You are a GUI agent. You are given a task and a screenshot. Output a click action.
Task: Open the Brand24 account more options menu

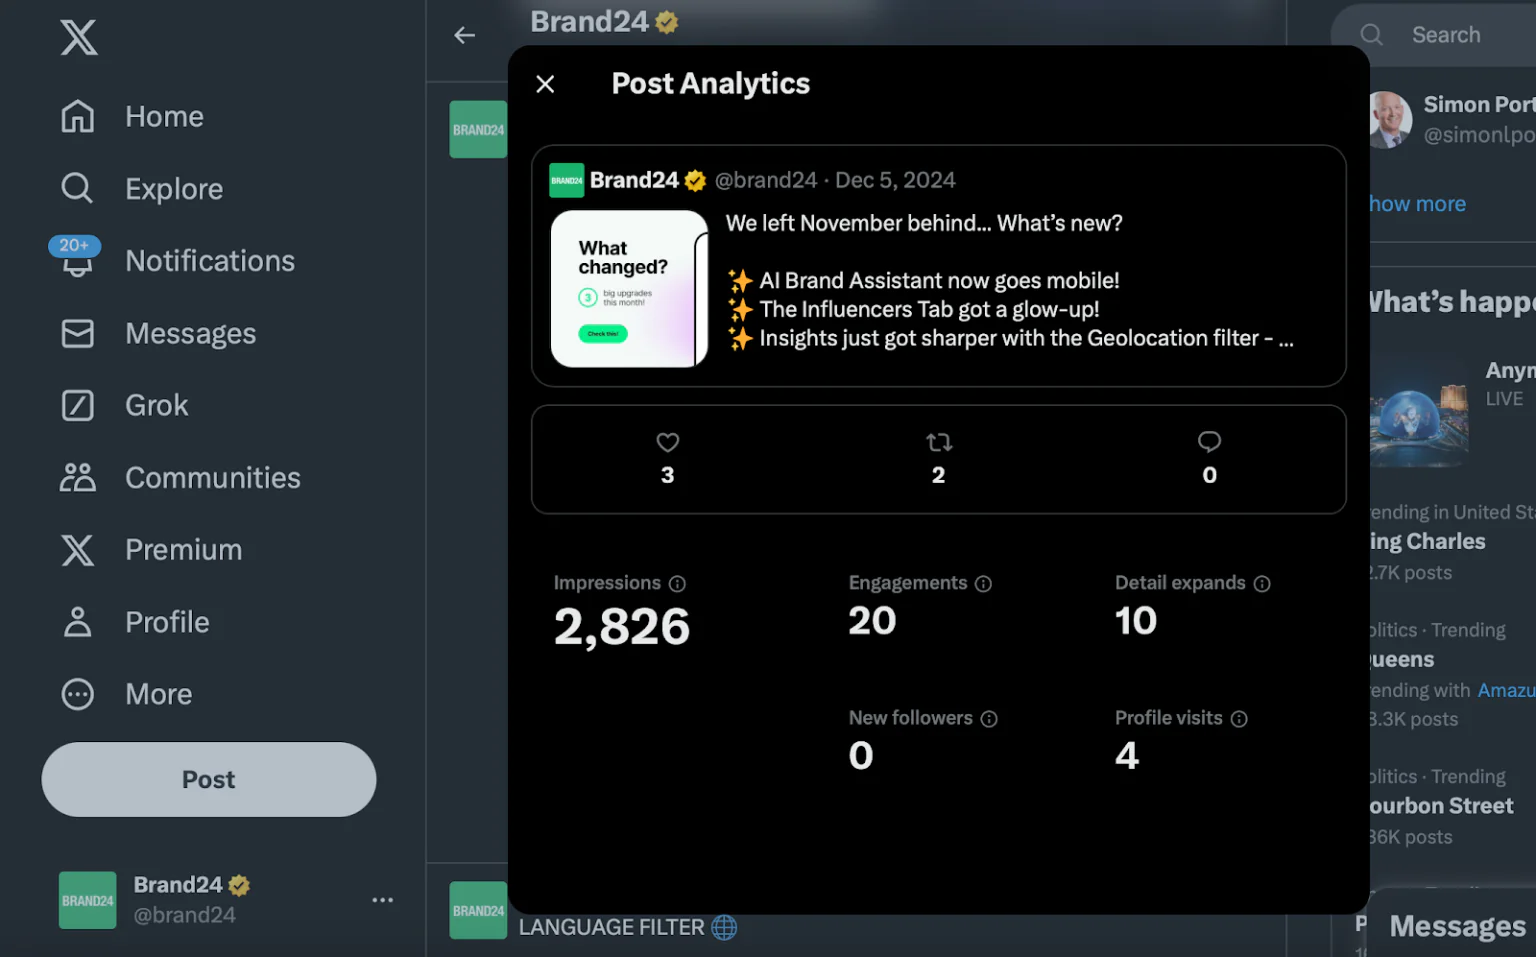pos(382,899)
